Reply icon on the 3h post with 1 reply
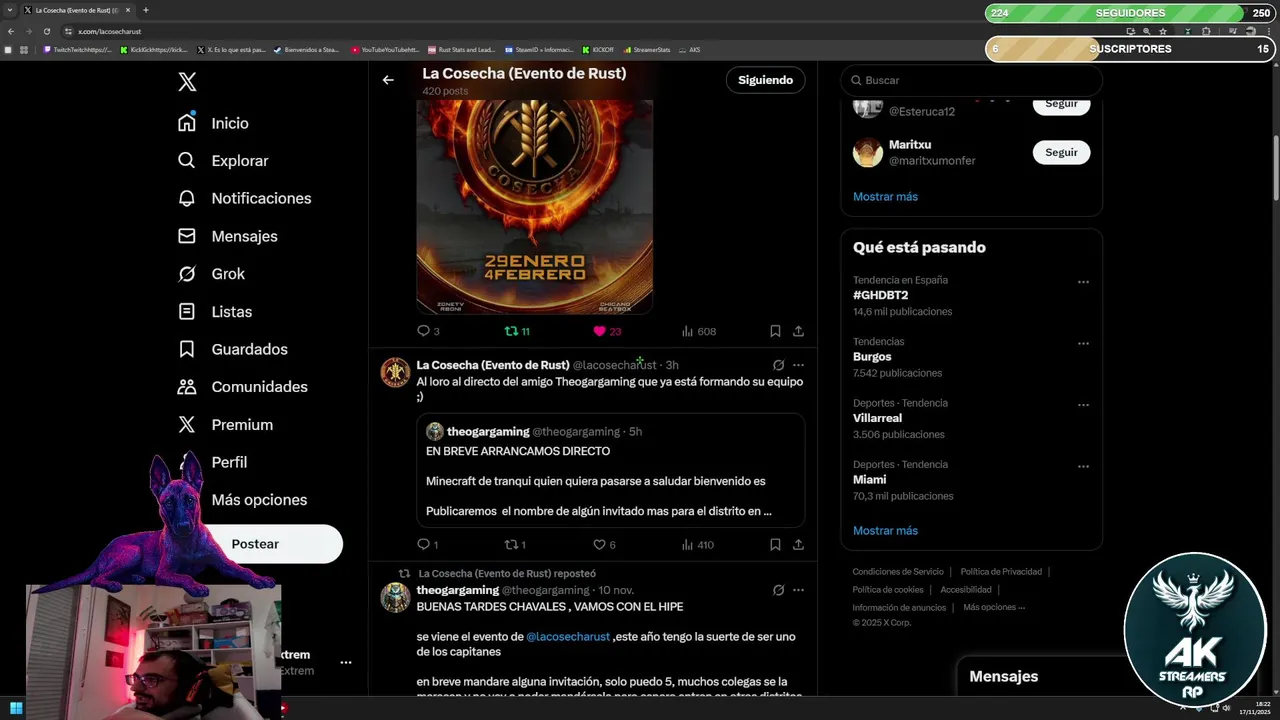Screen dimensions: 1280x720 pos(423,545)
